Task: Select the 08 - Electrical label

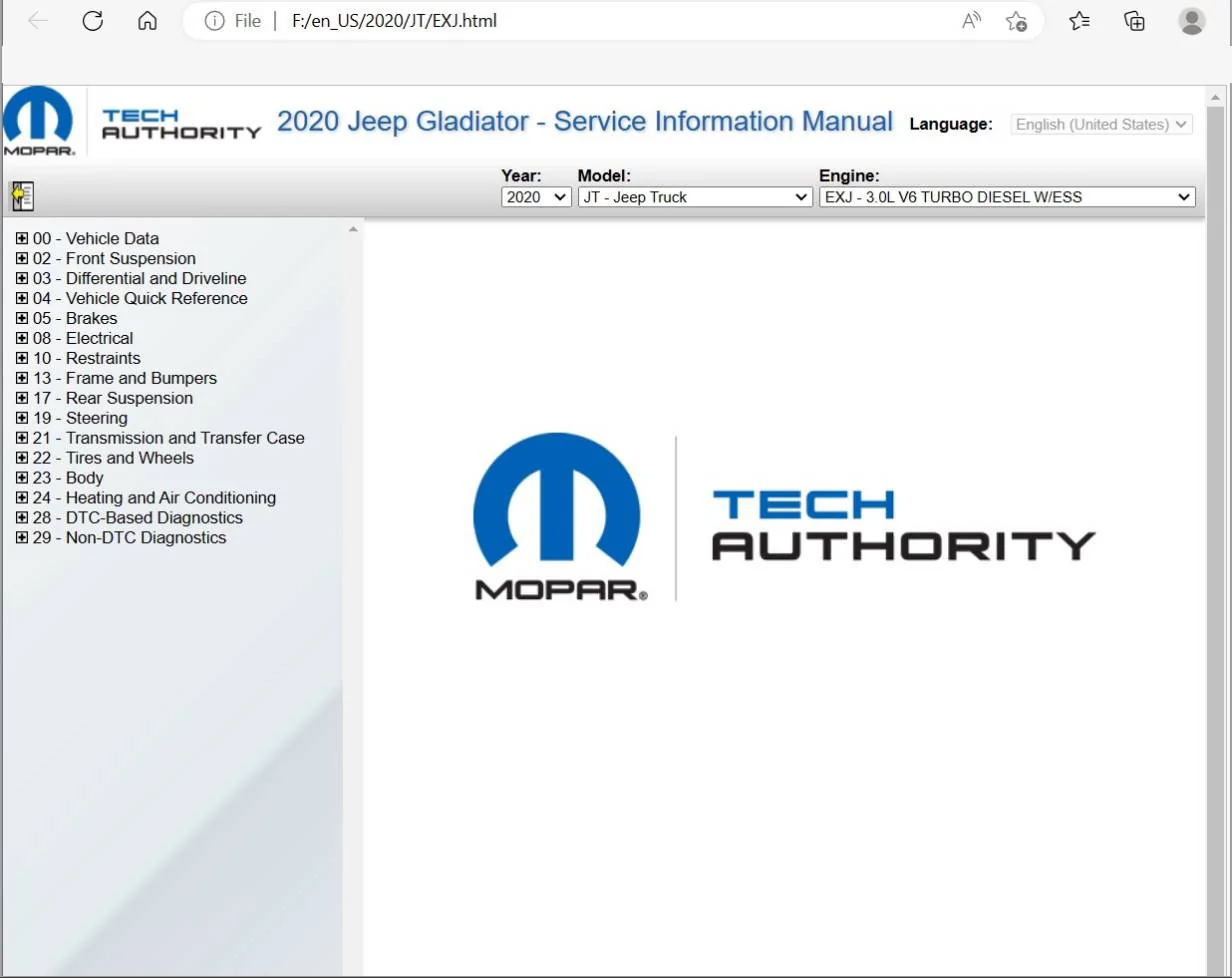Action: [83, 338]
